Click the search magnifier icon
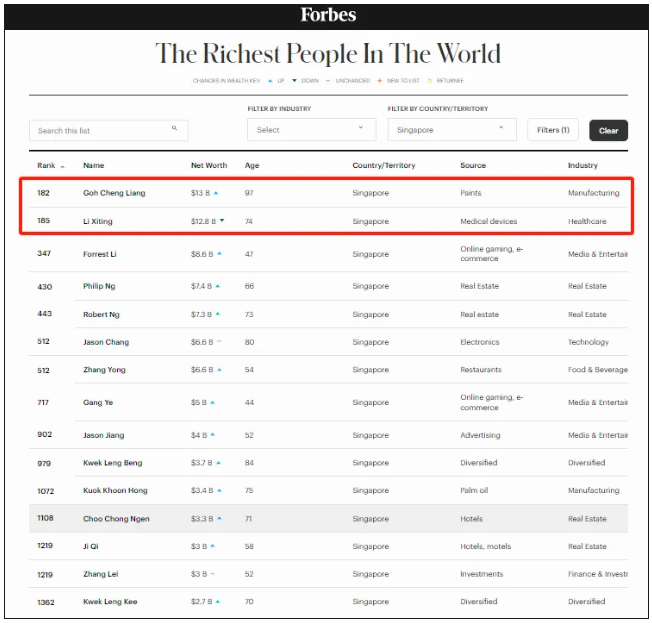The height and width of the screenshot is (623, 652). tap(175, 128)
